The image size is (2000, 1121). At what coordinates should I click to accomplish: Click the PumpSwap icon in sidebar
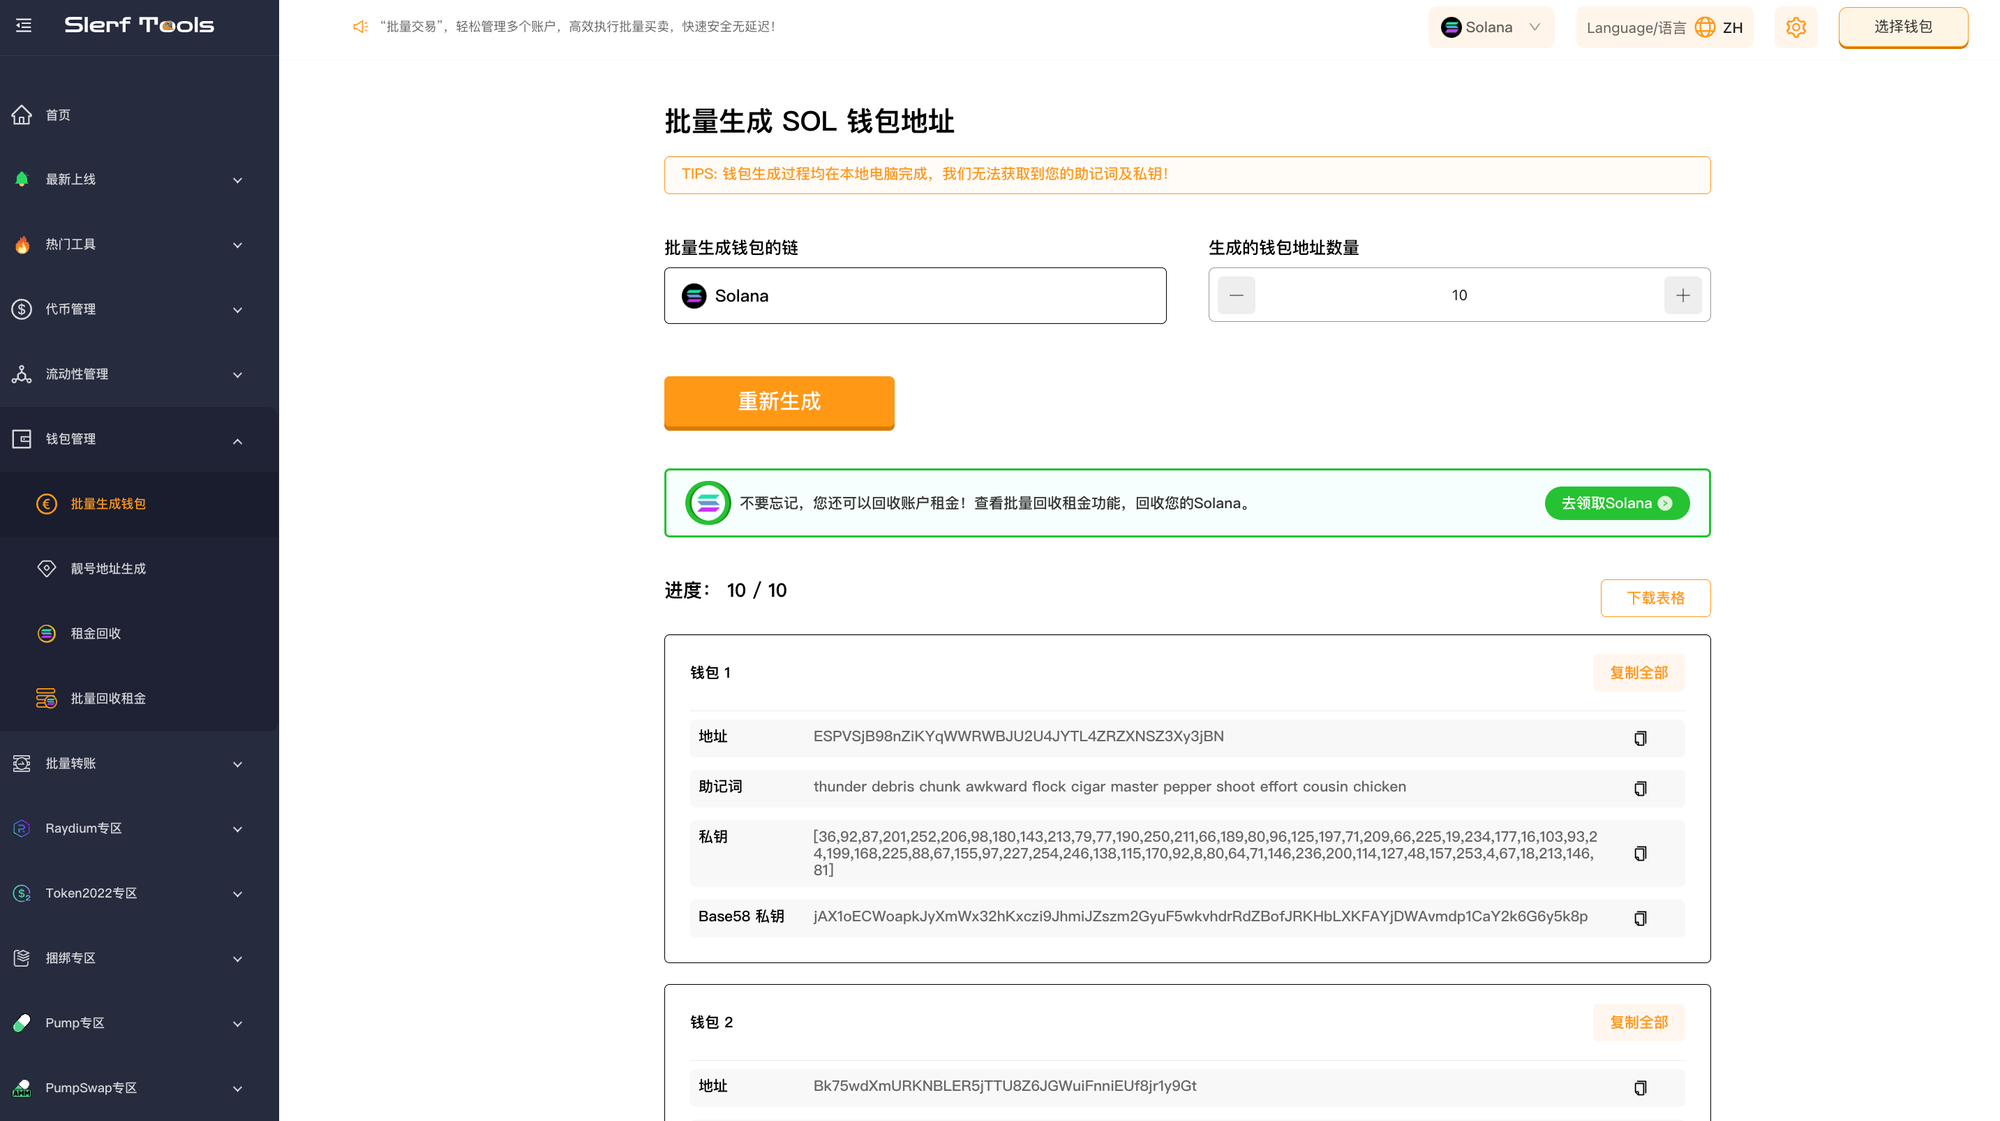(x=22, y=1088)
